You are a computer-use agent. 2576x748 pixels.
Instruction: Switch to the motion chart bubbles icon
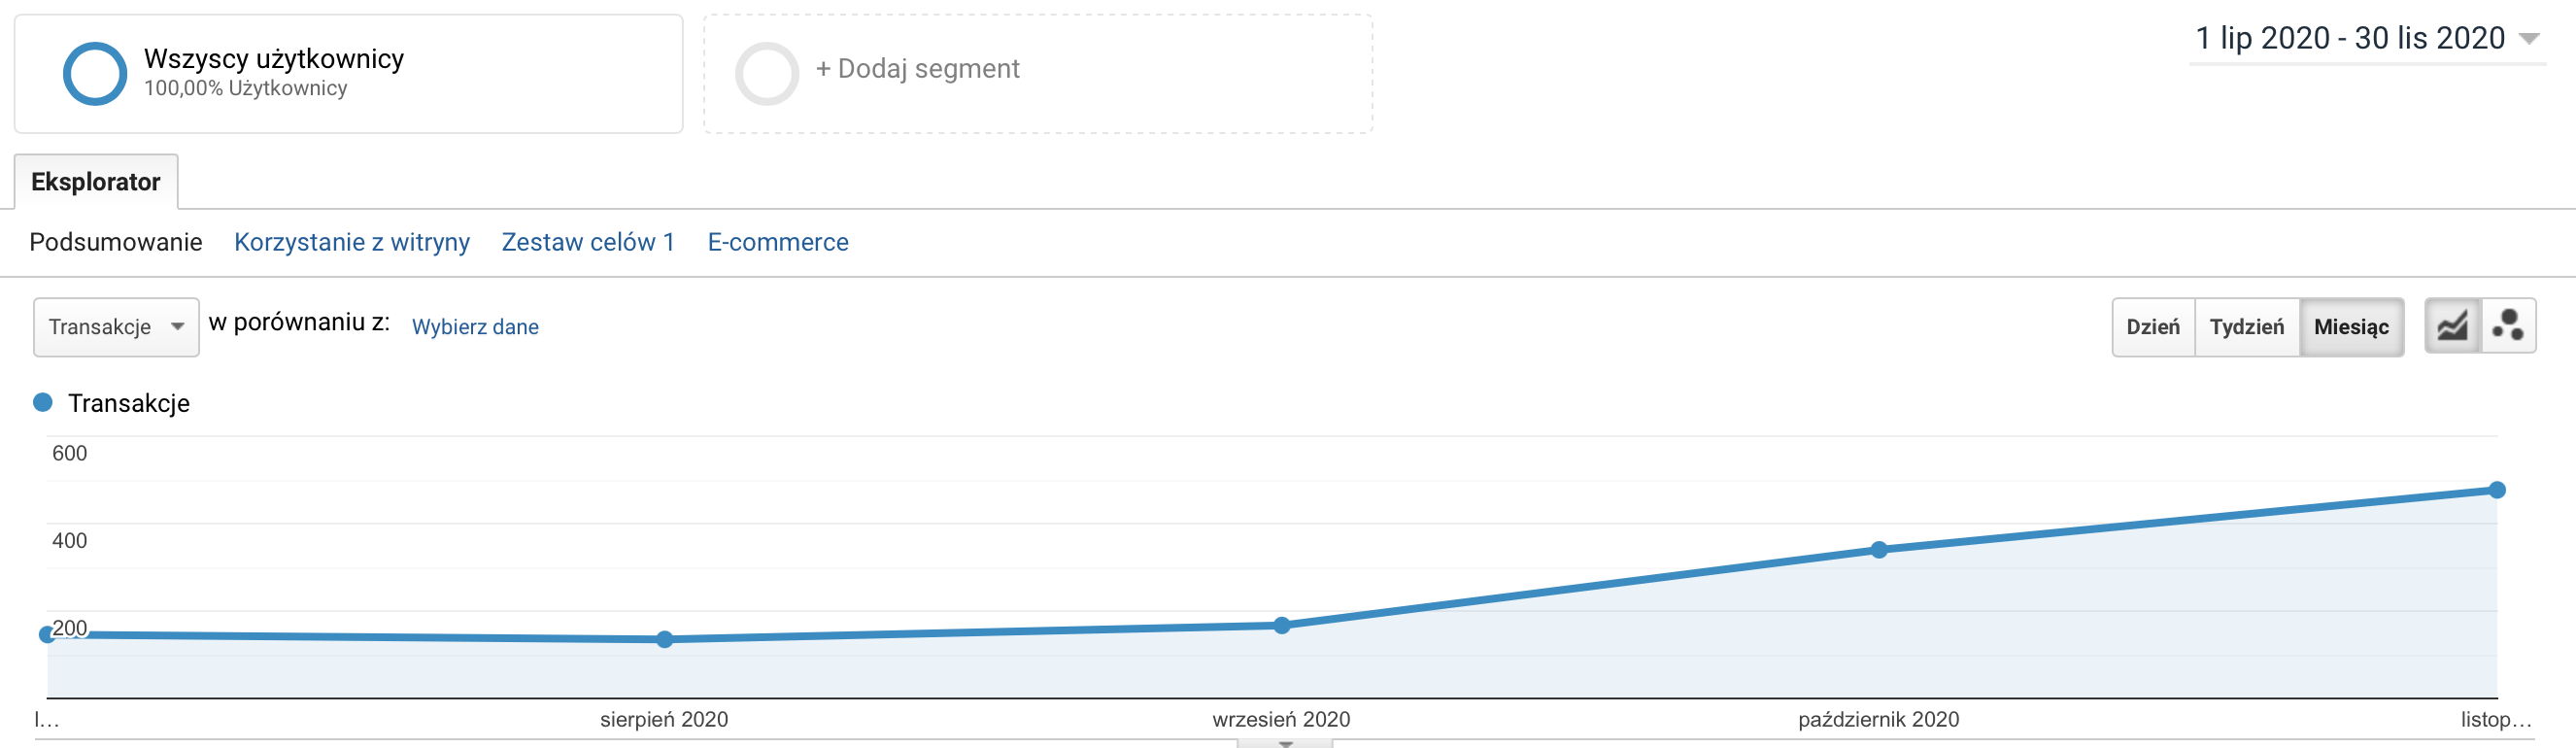[2508, 326]
